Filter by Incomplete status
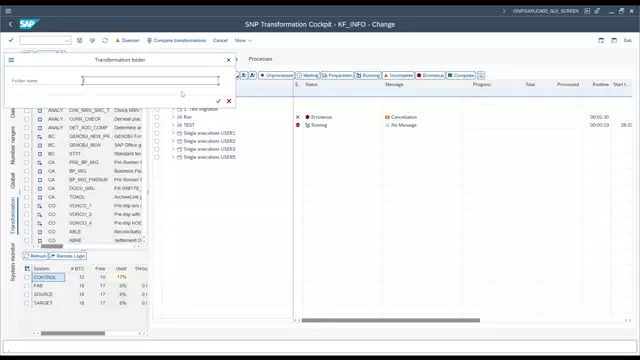This screenshot has height=360, width=640. [x=398, y=76]
